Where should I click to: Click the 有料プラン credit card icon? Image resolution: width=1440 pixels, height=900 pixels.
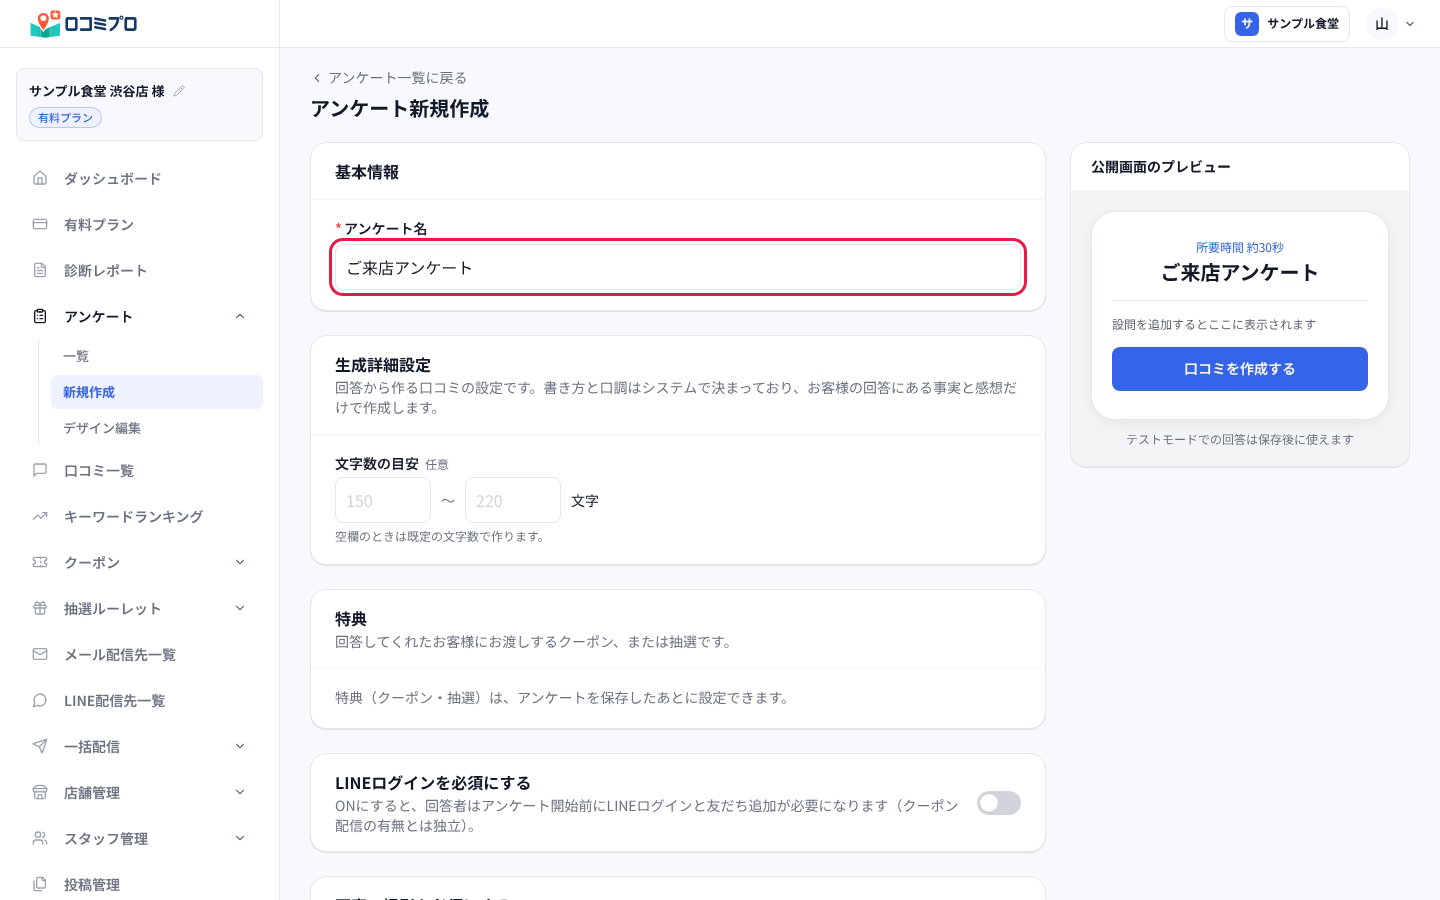point(40,224)
